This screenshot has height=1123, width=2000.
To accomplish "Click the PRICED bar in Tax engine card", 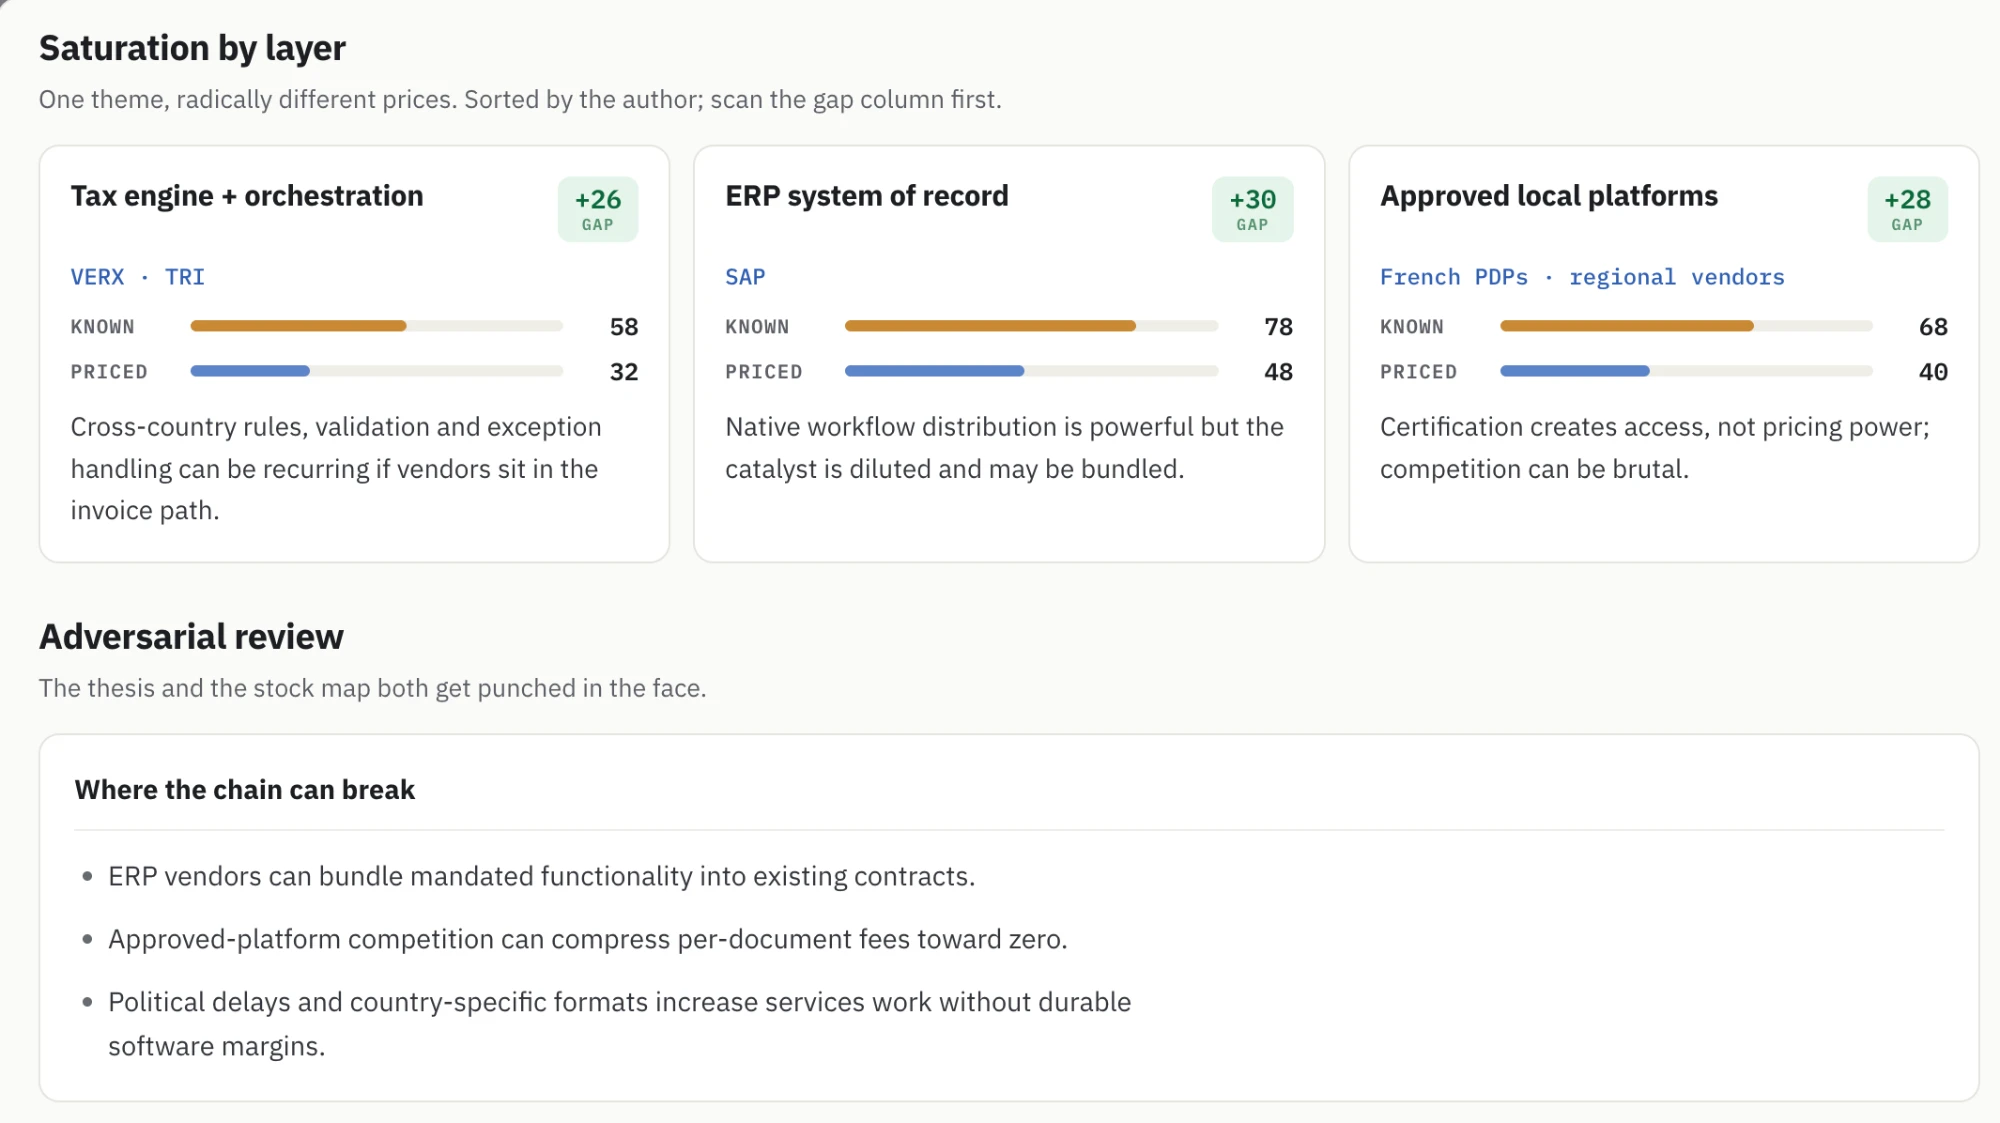I will 377,371.
